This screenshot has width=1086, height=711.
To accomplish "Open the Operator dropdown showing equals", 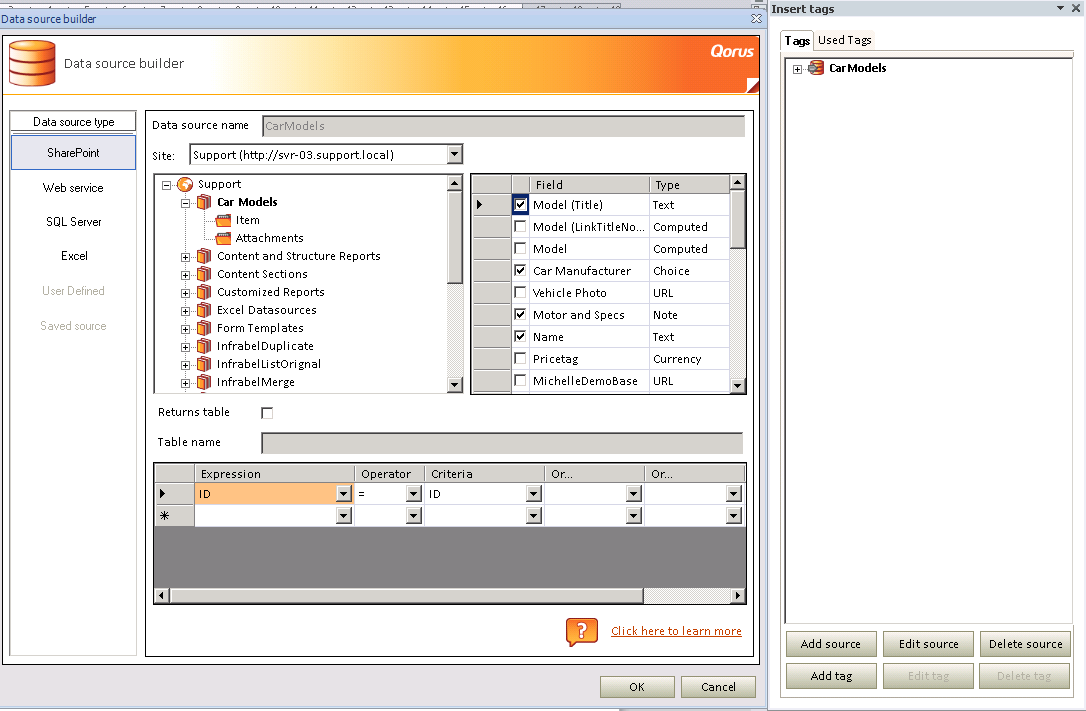I will click(x=413, y=494).
